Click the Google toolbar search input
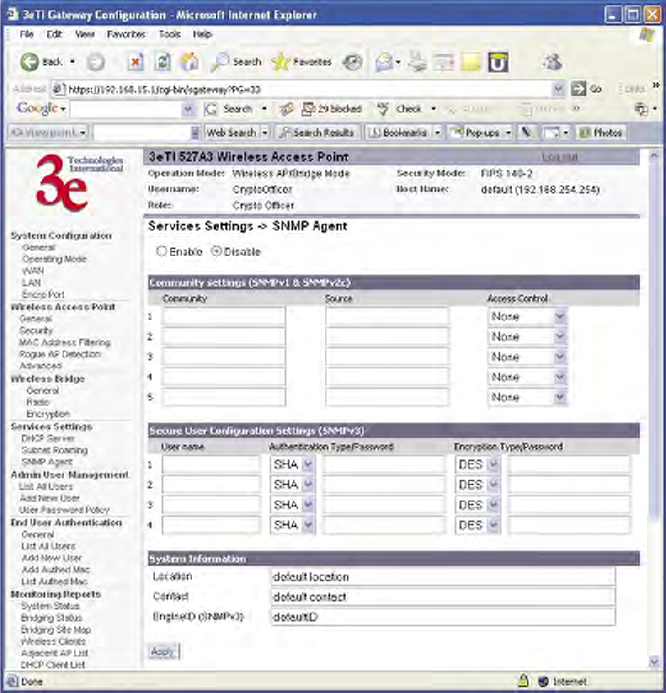 [126, 109]
